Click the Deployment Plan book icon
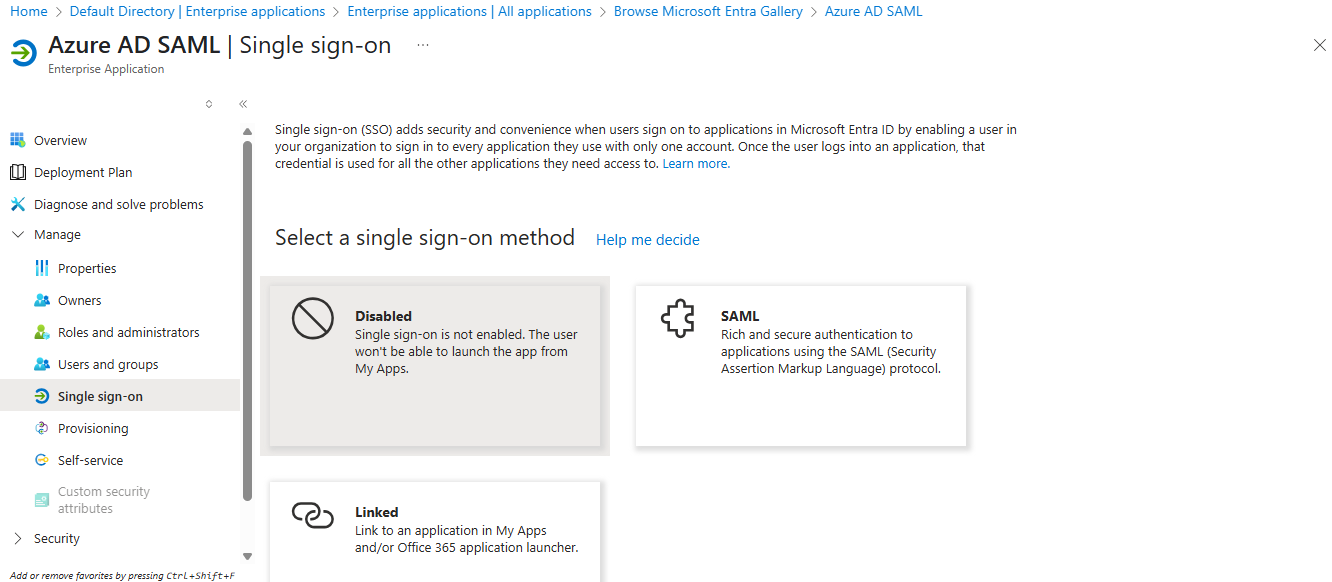The image size is (1332, 582). pos(17,172)
